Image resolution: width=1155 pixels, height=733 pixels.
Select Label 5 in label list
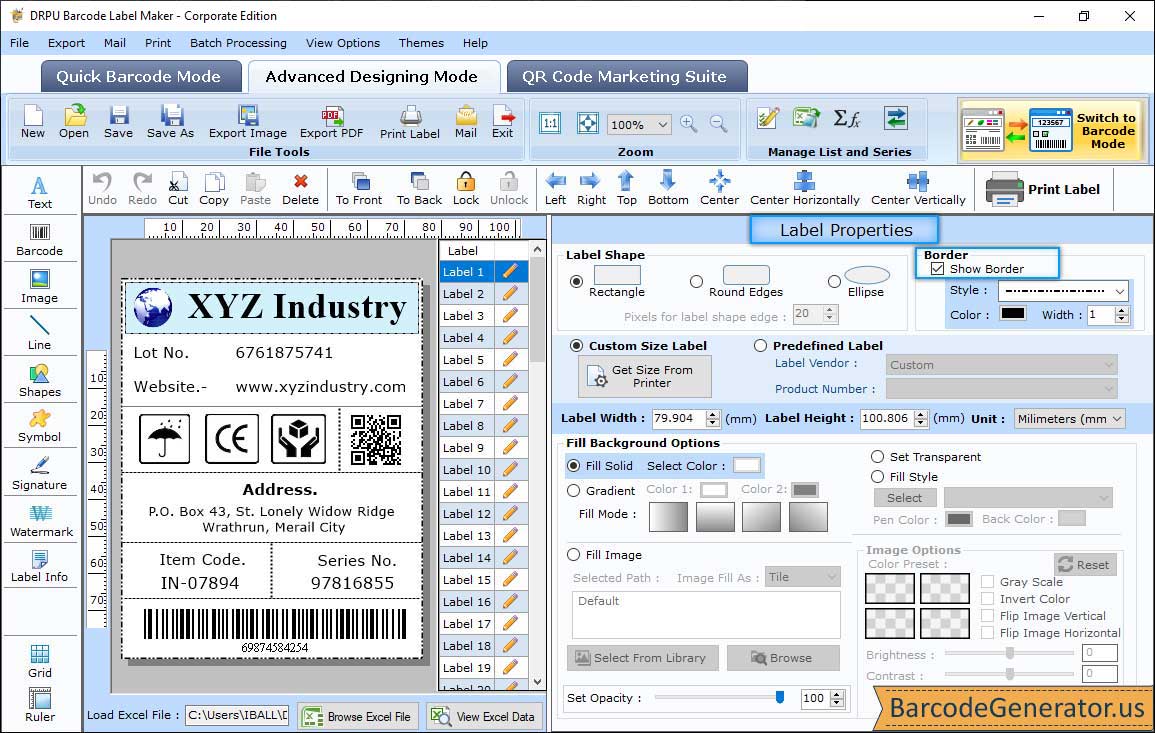coord(467,360)
